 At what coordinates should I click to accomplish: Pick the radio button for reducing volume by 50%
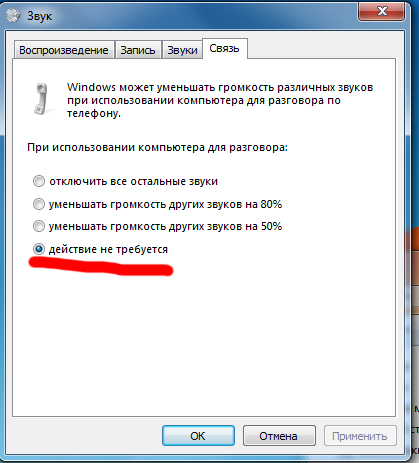pyautogui.click(x=39, y=226)
